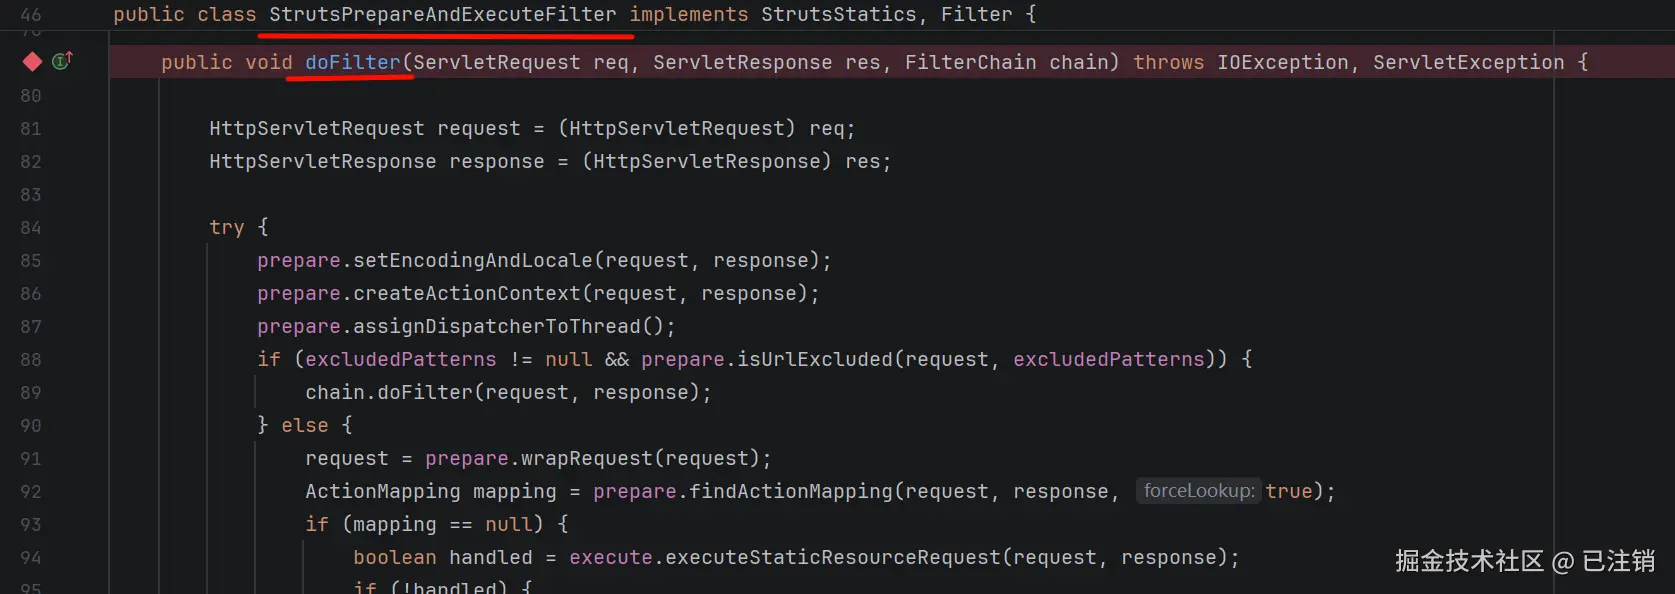Click the StrutsPrepareAndExecuteFilter class name
This screenshot has height=594, width=1675.
[x=443, y=14]
